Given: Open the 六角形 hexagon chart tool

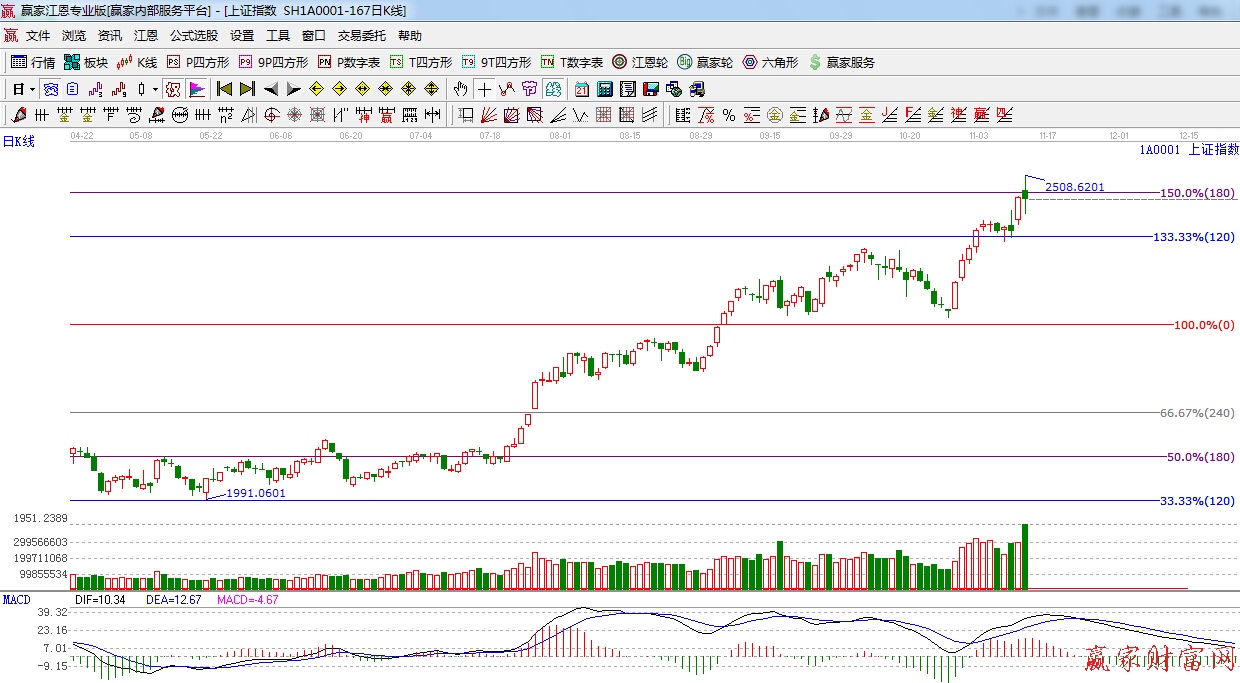Looking at the screenshot, I should tap(770, 62).
